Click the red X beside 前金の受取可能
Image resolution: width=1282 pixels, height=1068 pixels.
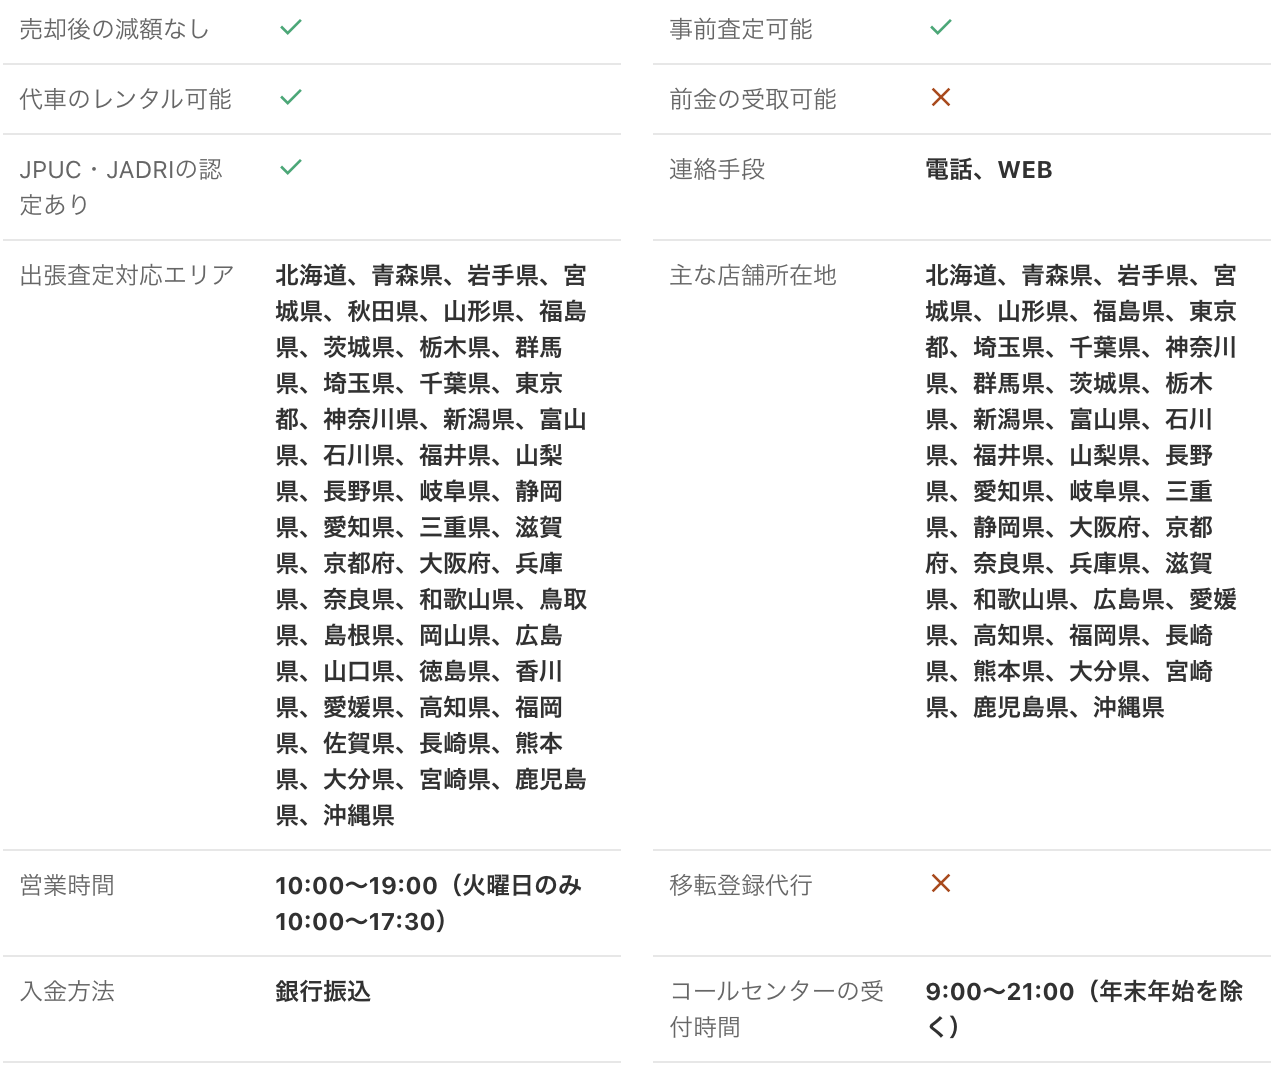click(x=941, y=98)
